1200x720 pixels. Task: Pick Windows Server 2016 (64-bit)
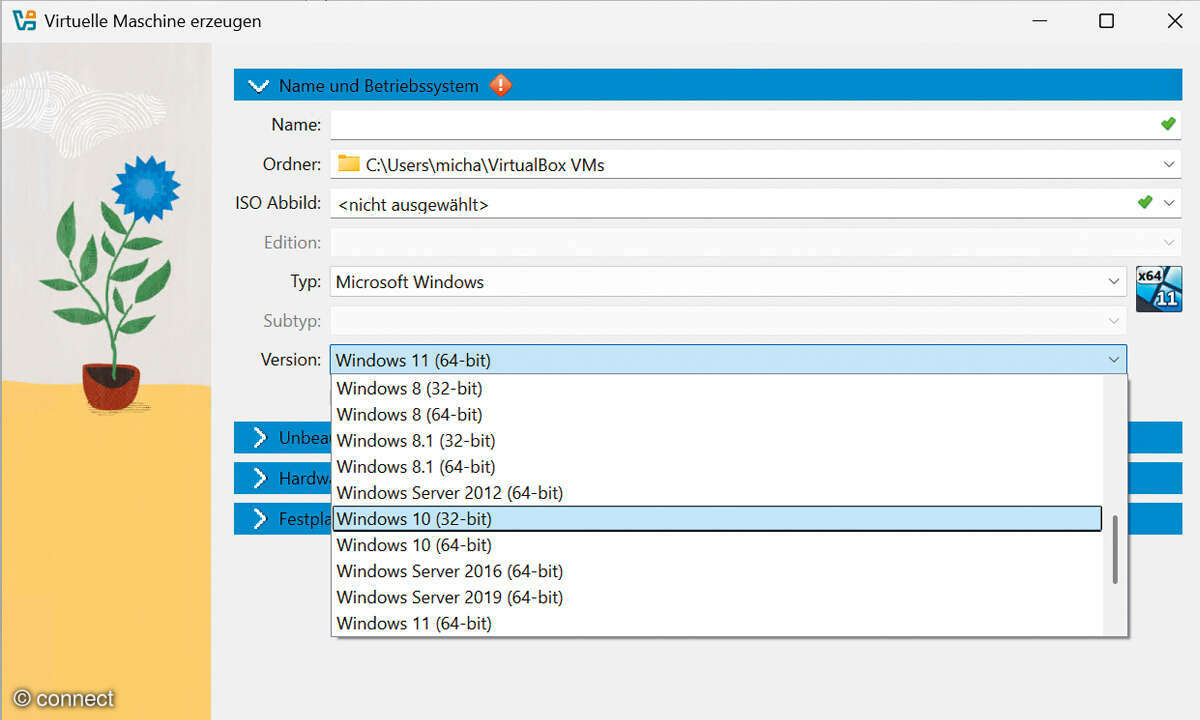point(717,571)
